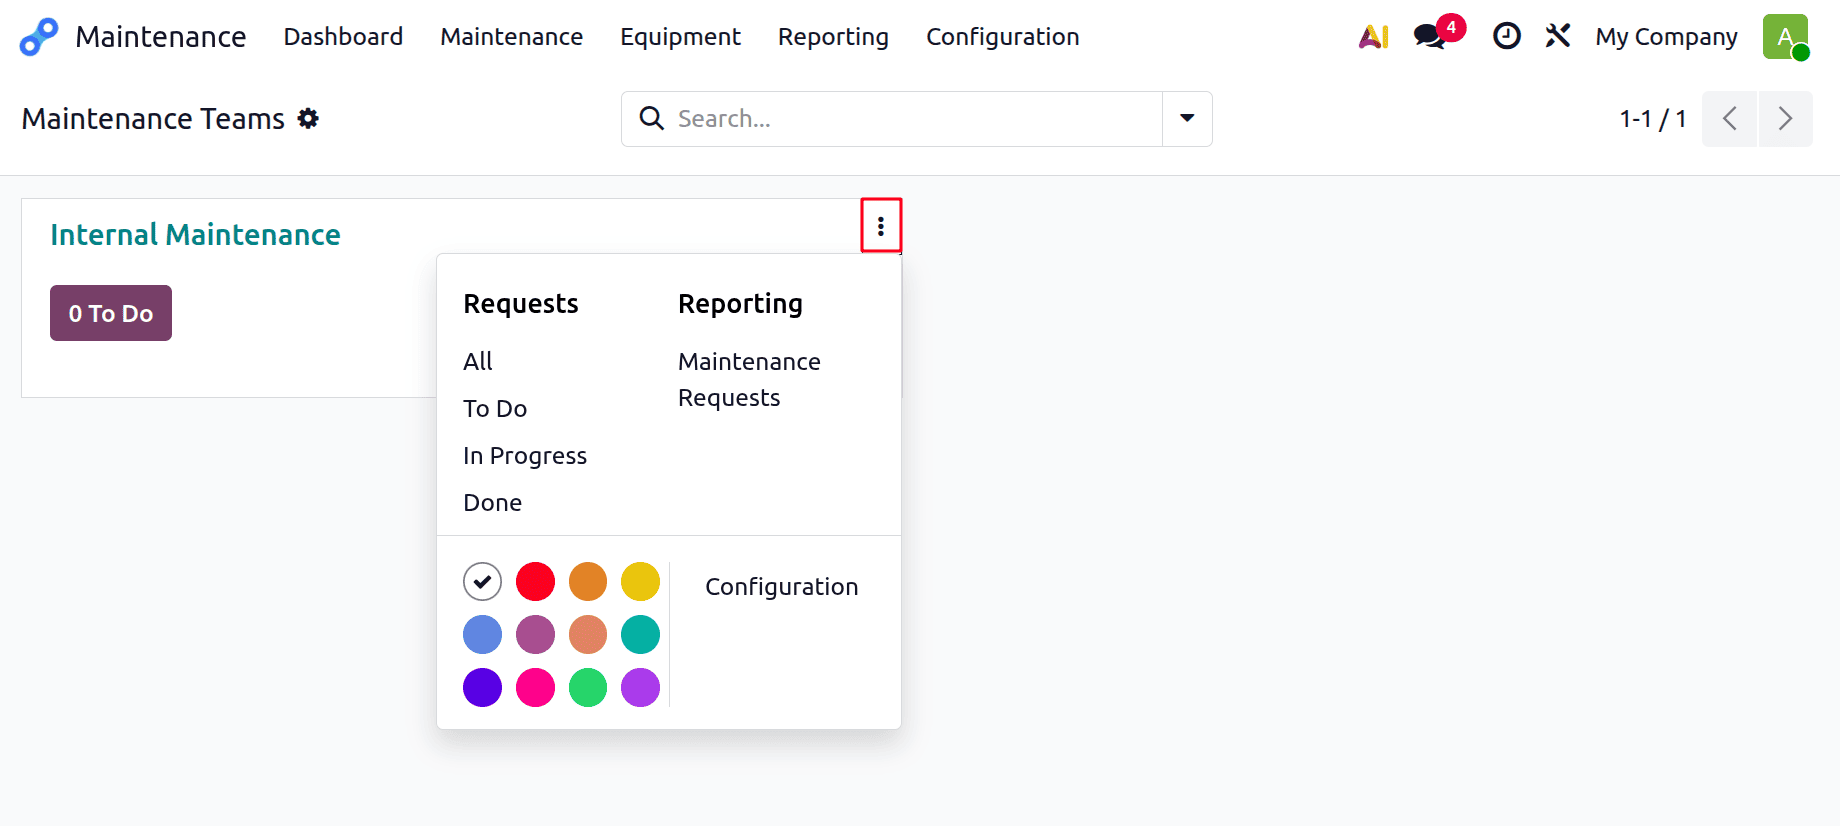Open the Configuration top menu

coord(1002,37)
